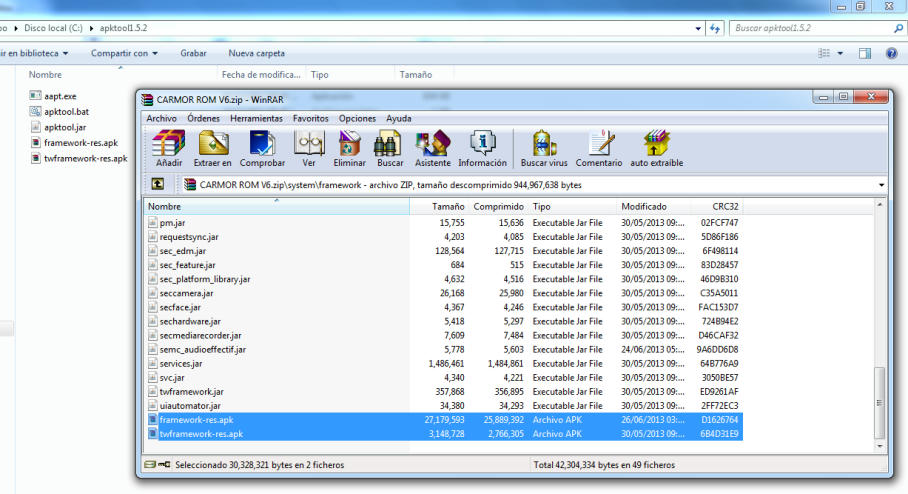The image size is (908, 494).
Task: Select the Buscar binoculars icon
Action: click(x=390, y=148)
